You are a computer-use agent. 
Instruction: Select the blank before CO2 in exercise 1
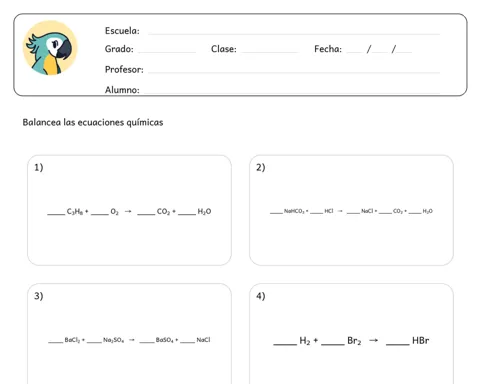(146, 214)
